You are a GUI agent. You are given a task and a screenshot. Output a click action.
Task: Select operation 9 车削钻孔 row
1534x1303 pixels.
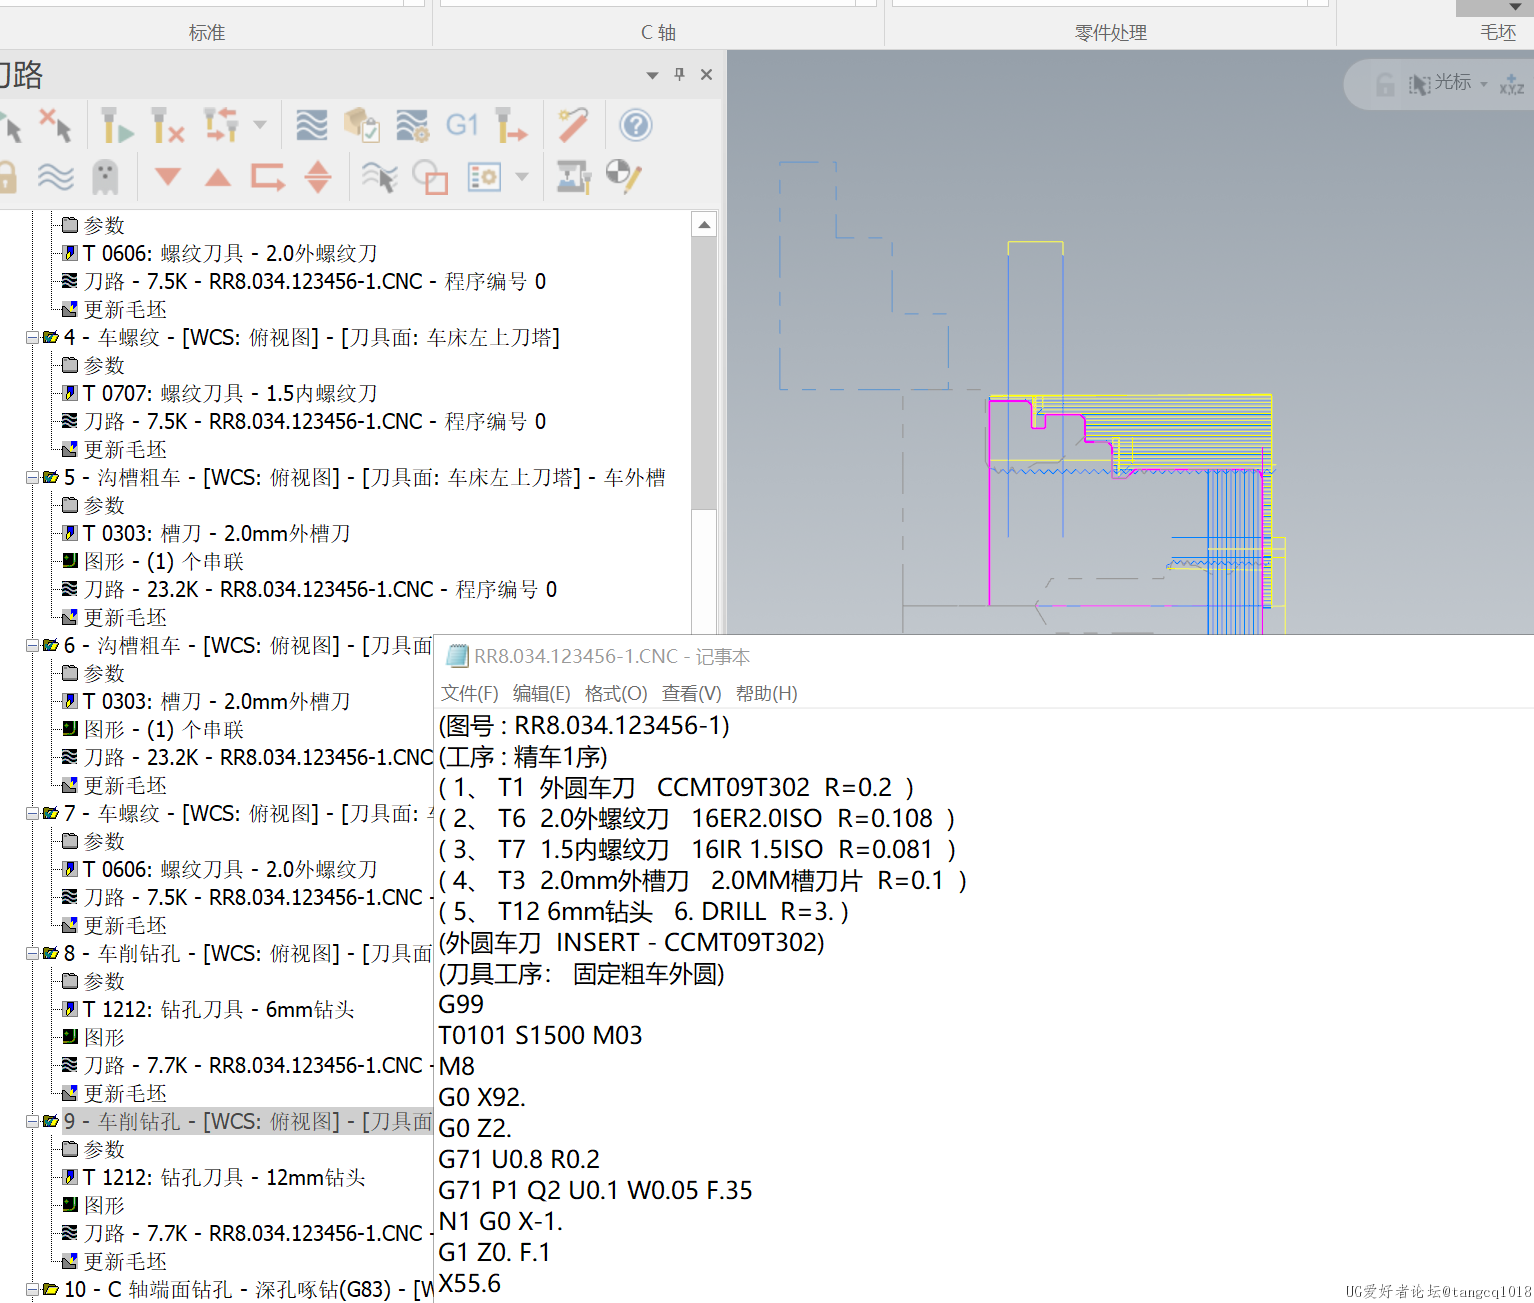pos(247,1122)
